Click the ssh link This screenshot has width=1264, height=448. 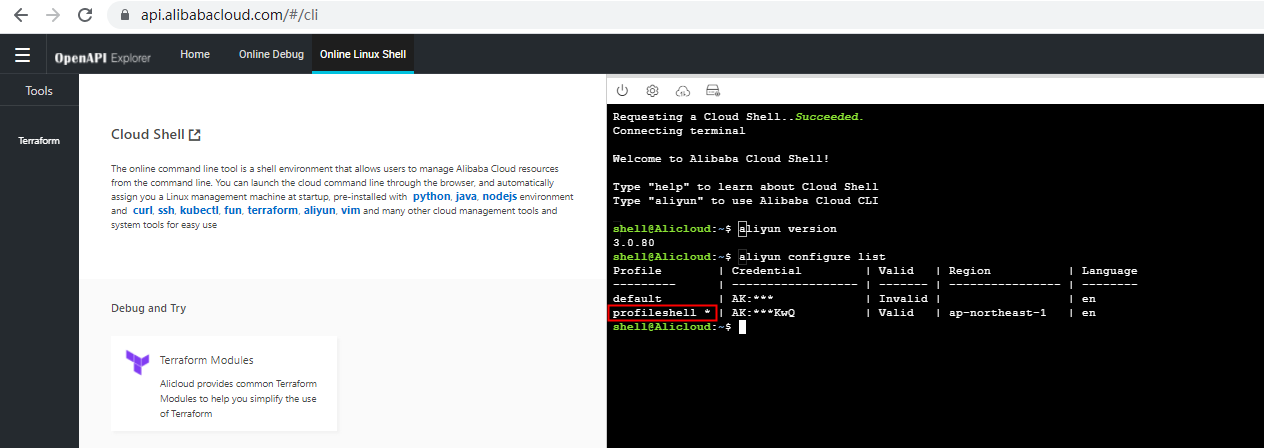(x=166, y=211)
